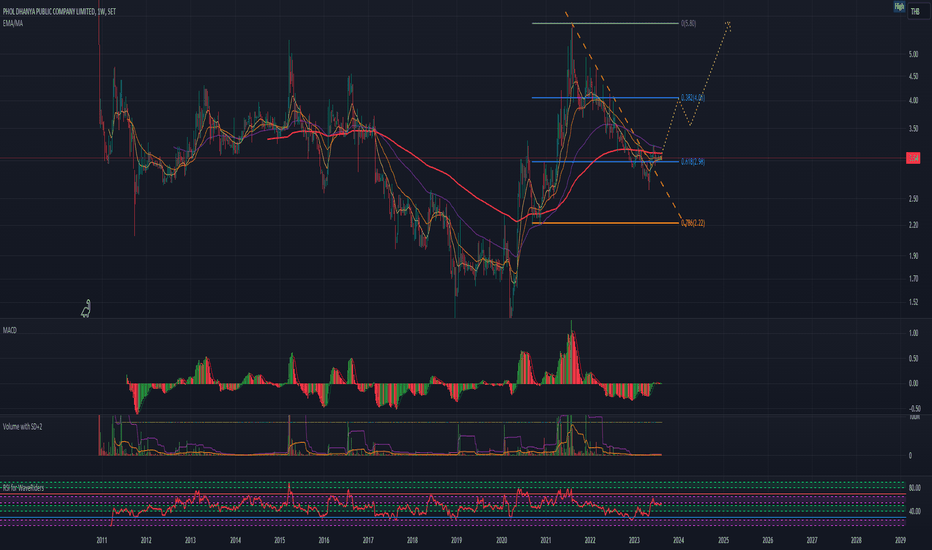The image size is (932, 550).
Task: Select the MACD indicator legend
Action: (x=10, y=330)
